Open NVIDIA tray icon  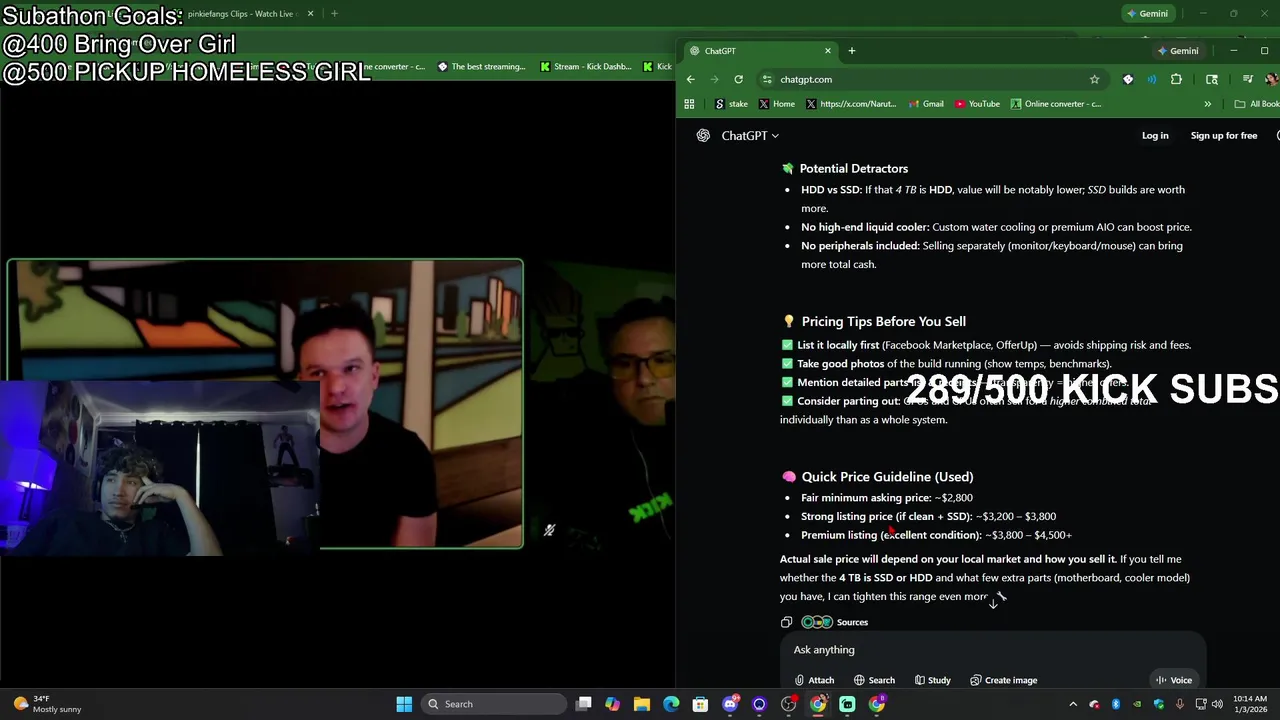[x=1137, y=704]
